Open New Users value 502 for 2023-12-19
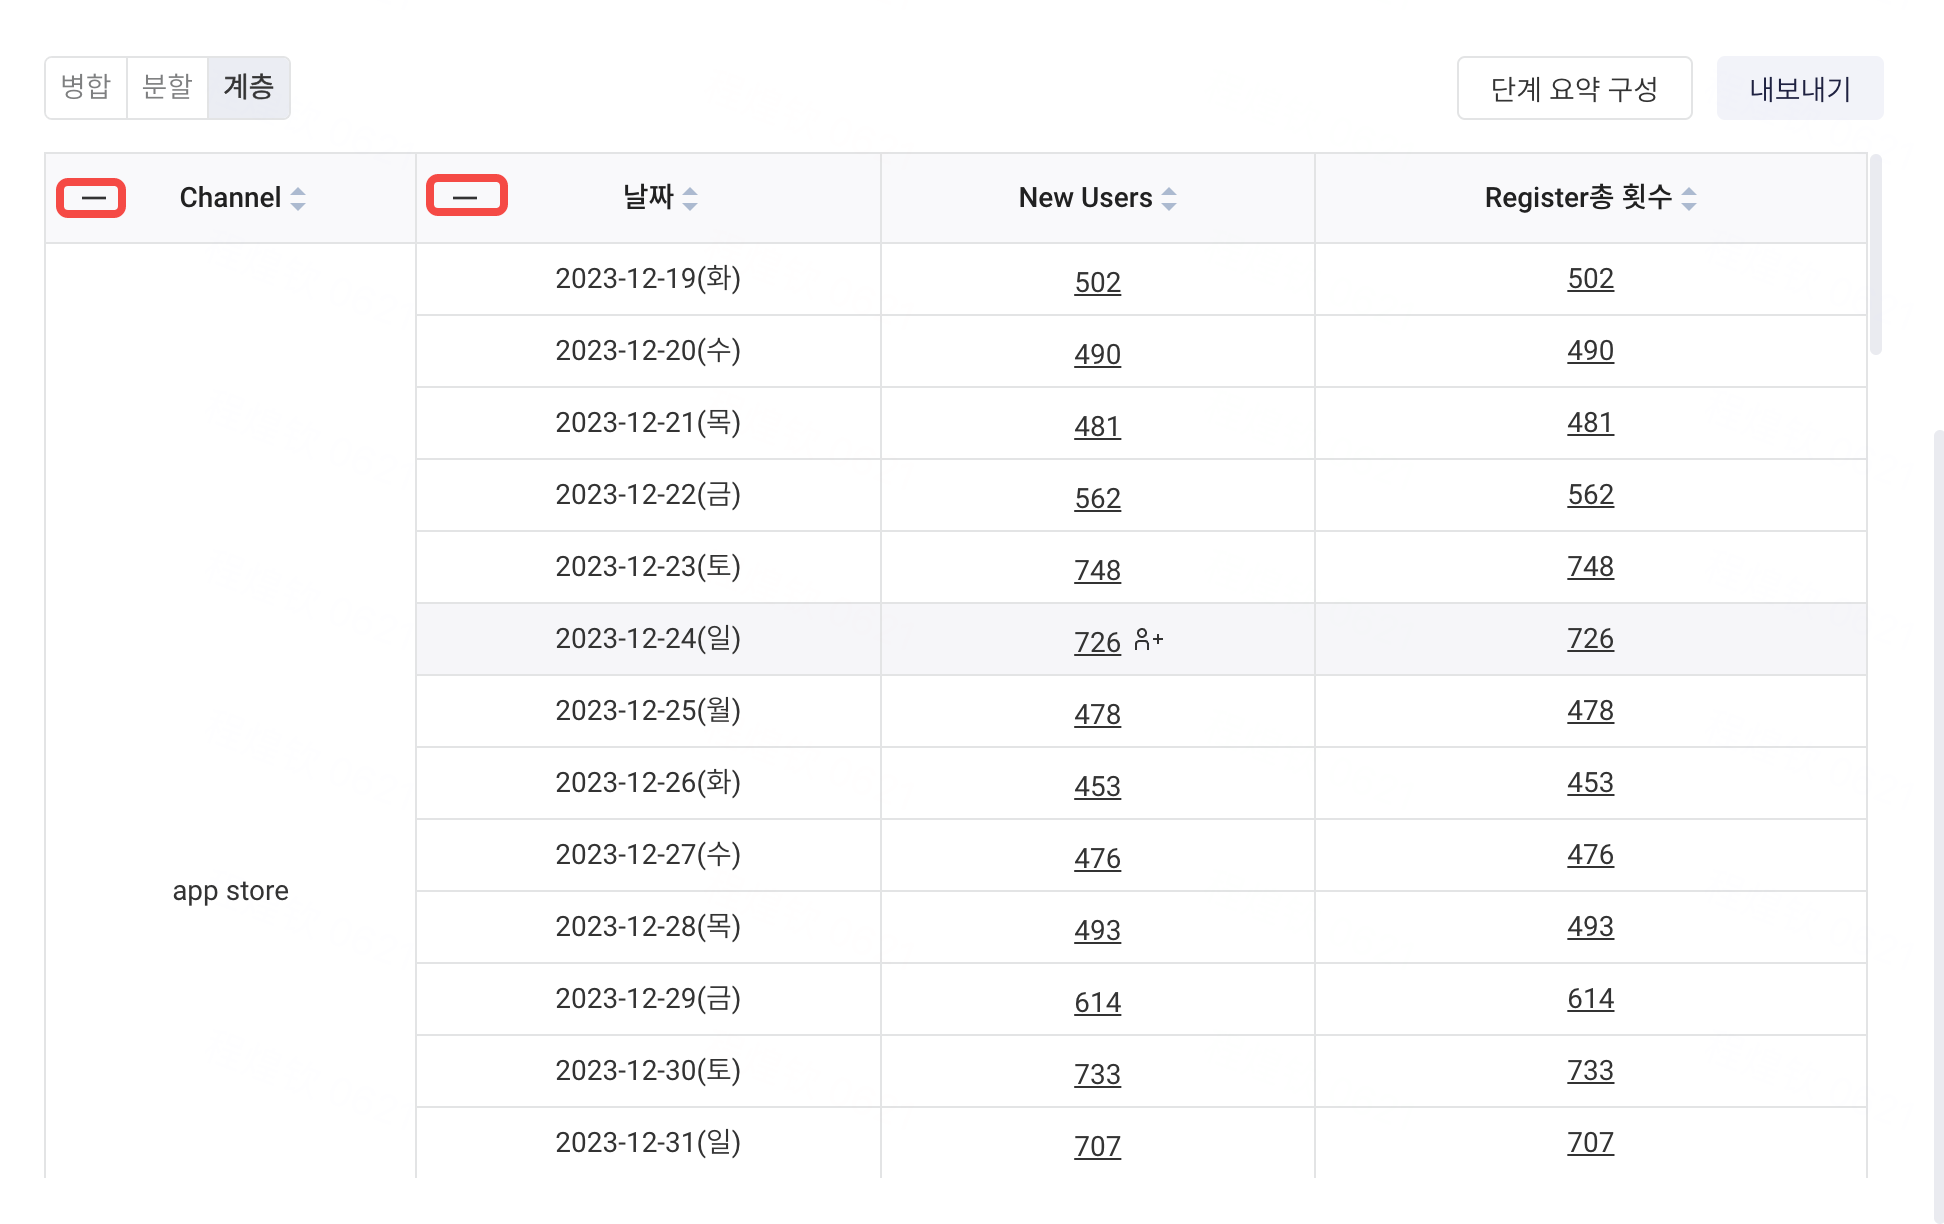 (1097, 282)
